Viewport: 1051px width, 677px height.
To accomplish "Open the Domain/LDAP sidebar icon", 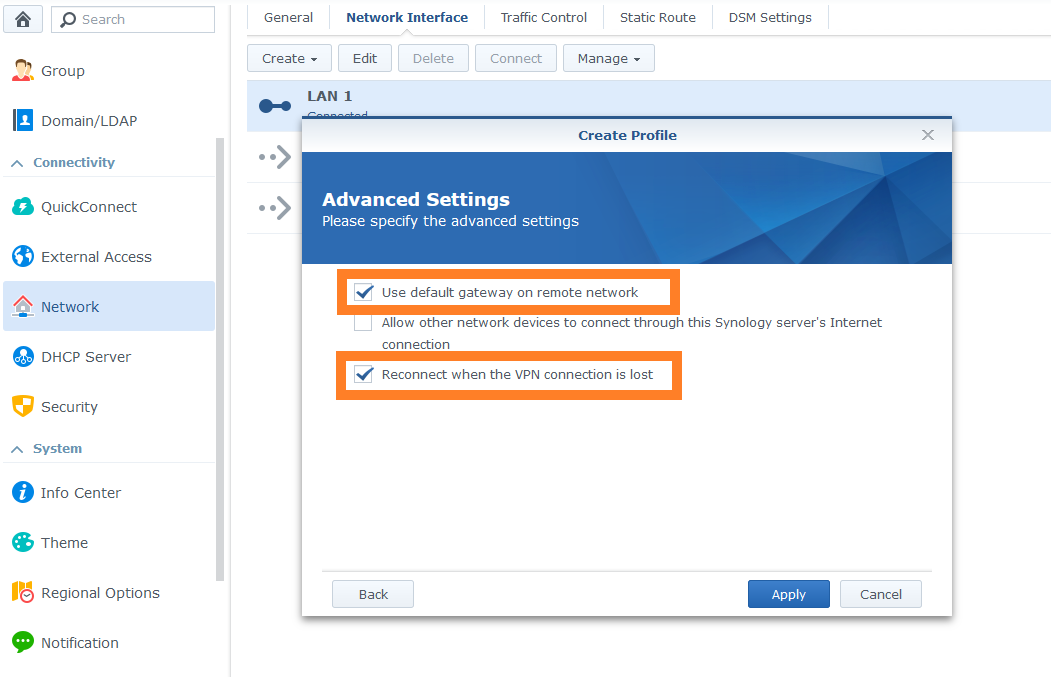I will 23,121.
